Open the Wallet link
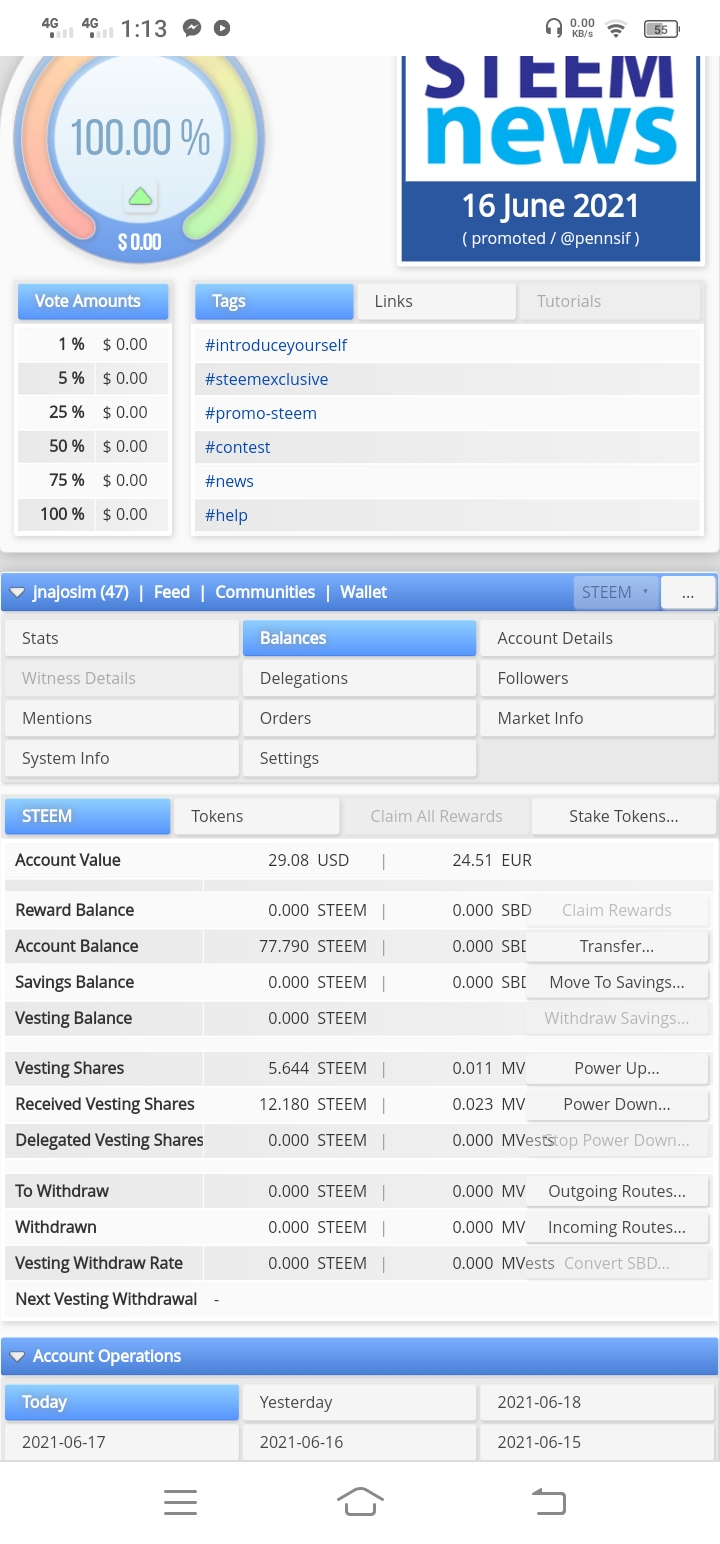Image resolution: width=720 pixels, height=1544 pixels. 363,592
